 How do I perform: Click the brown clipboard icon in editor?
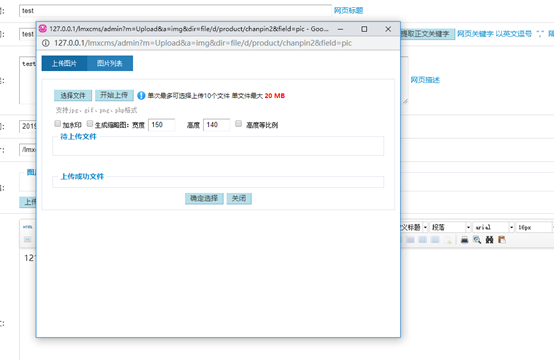point(502,240)
